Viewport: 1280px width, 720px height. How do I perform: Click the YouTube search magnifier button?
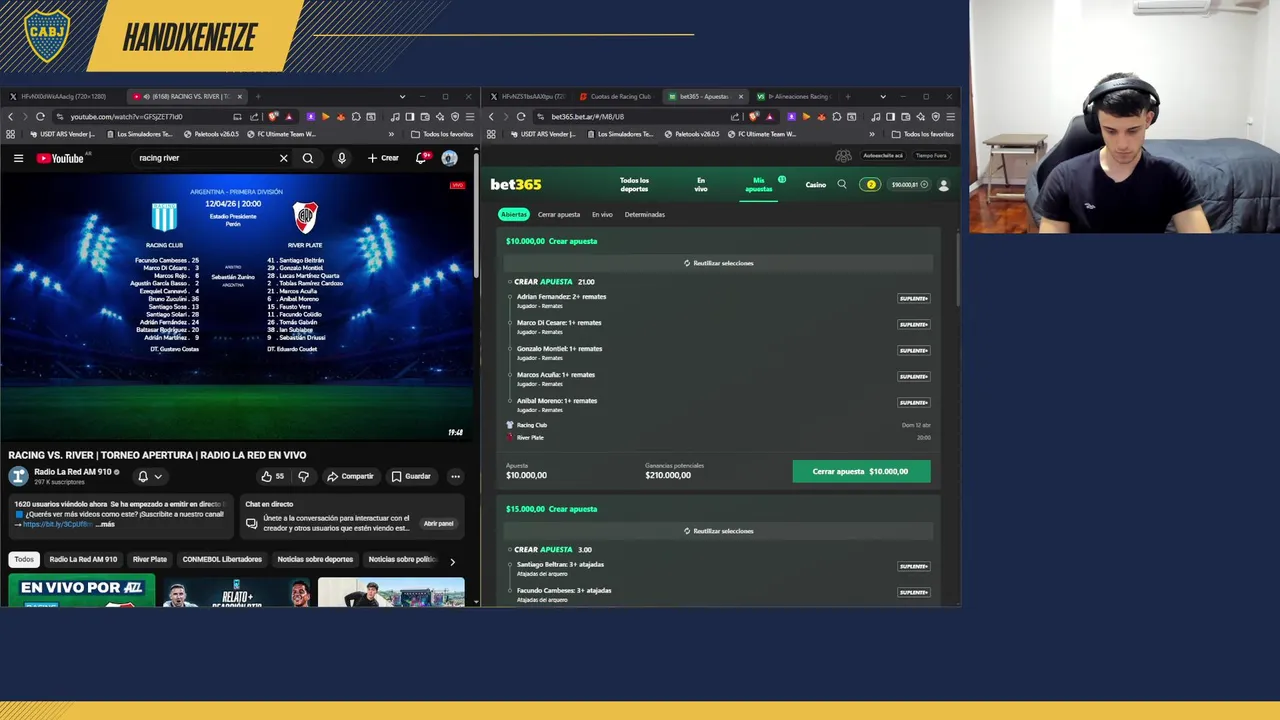click(308, 158)
